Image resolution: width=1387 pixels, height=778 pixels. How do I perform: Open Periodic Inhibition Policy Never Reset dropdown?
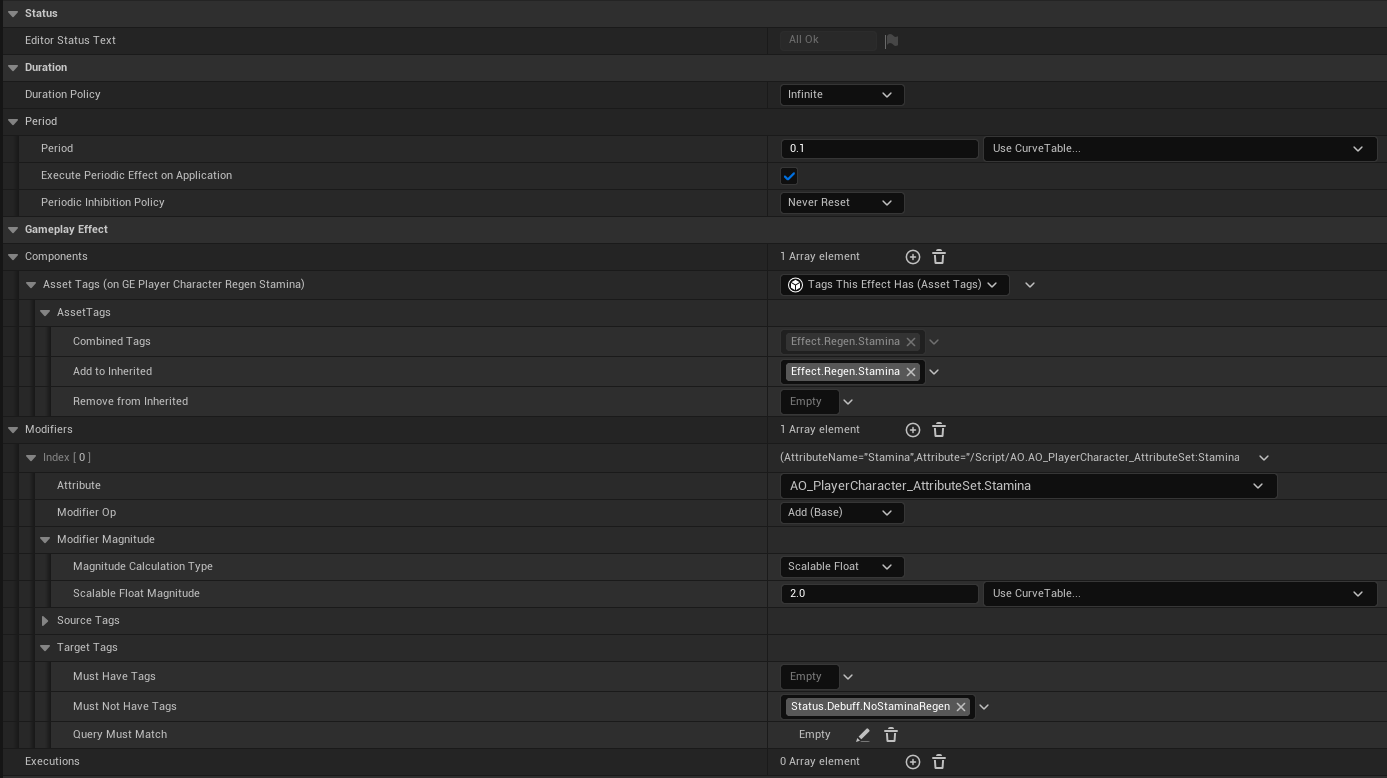842,203
